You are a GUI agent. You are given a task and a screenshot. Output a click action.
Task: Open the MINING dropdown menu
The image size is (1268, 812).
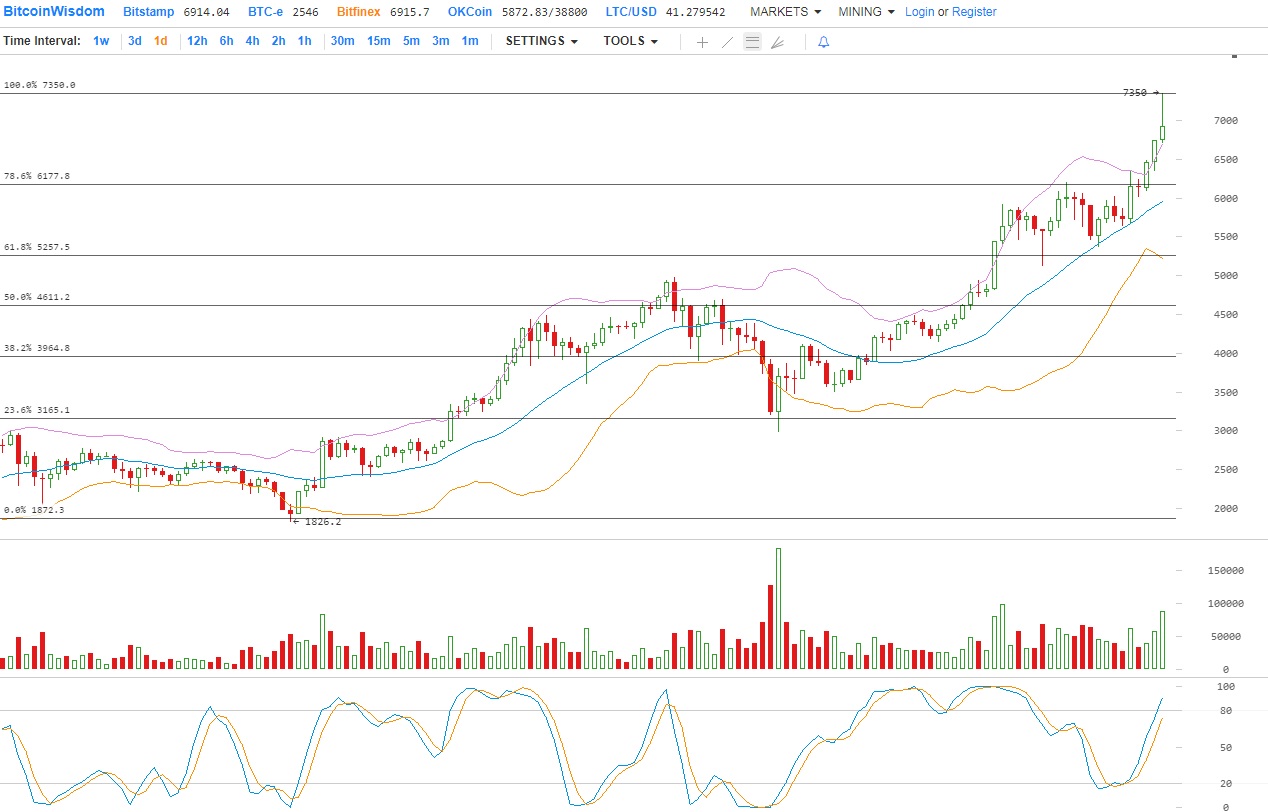[866, 12]
